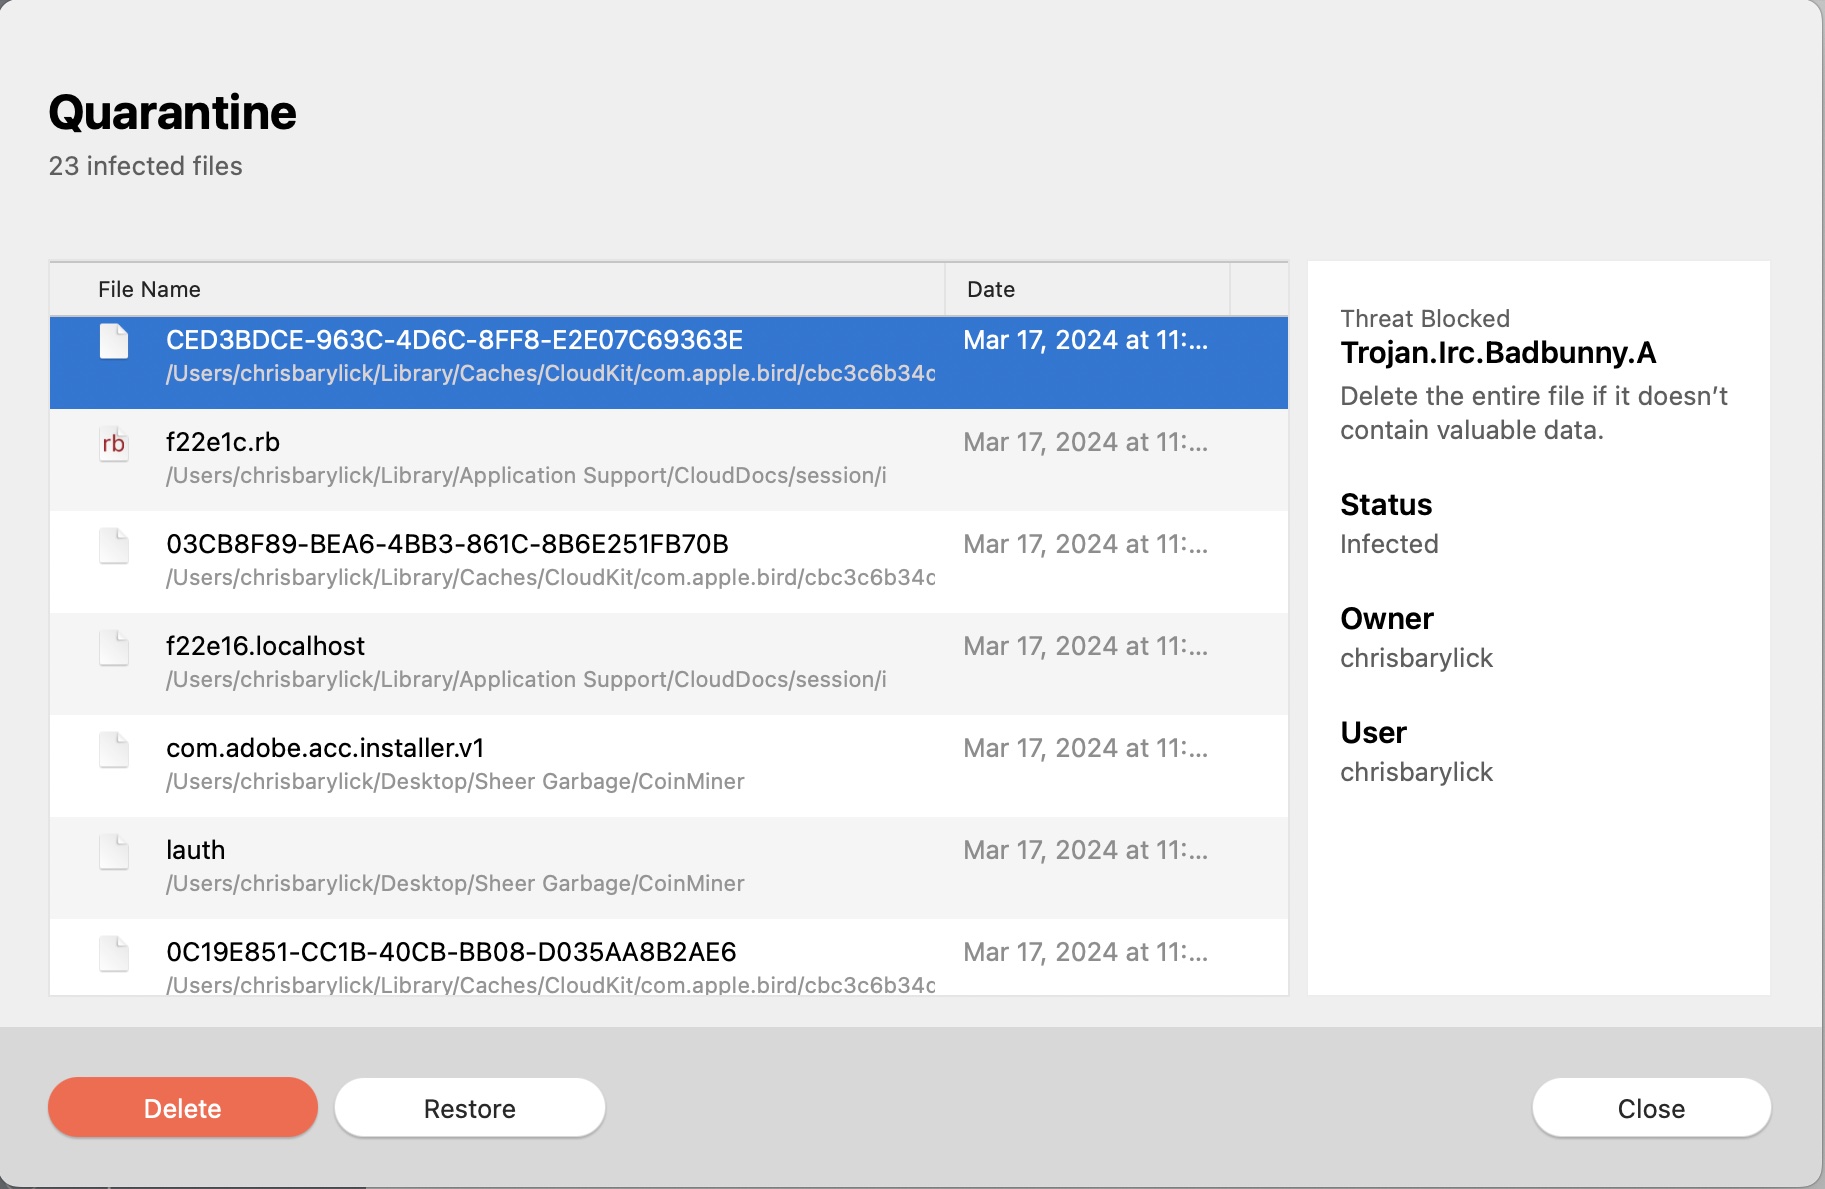Select the 03CB8F89 infected file
1825x1189 pixels.
tap(560, 560)
